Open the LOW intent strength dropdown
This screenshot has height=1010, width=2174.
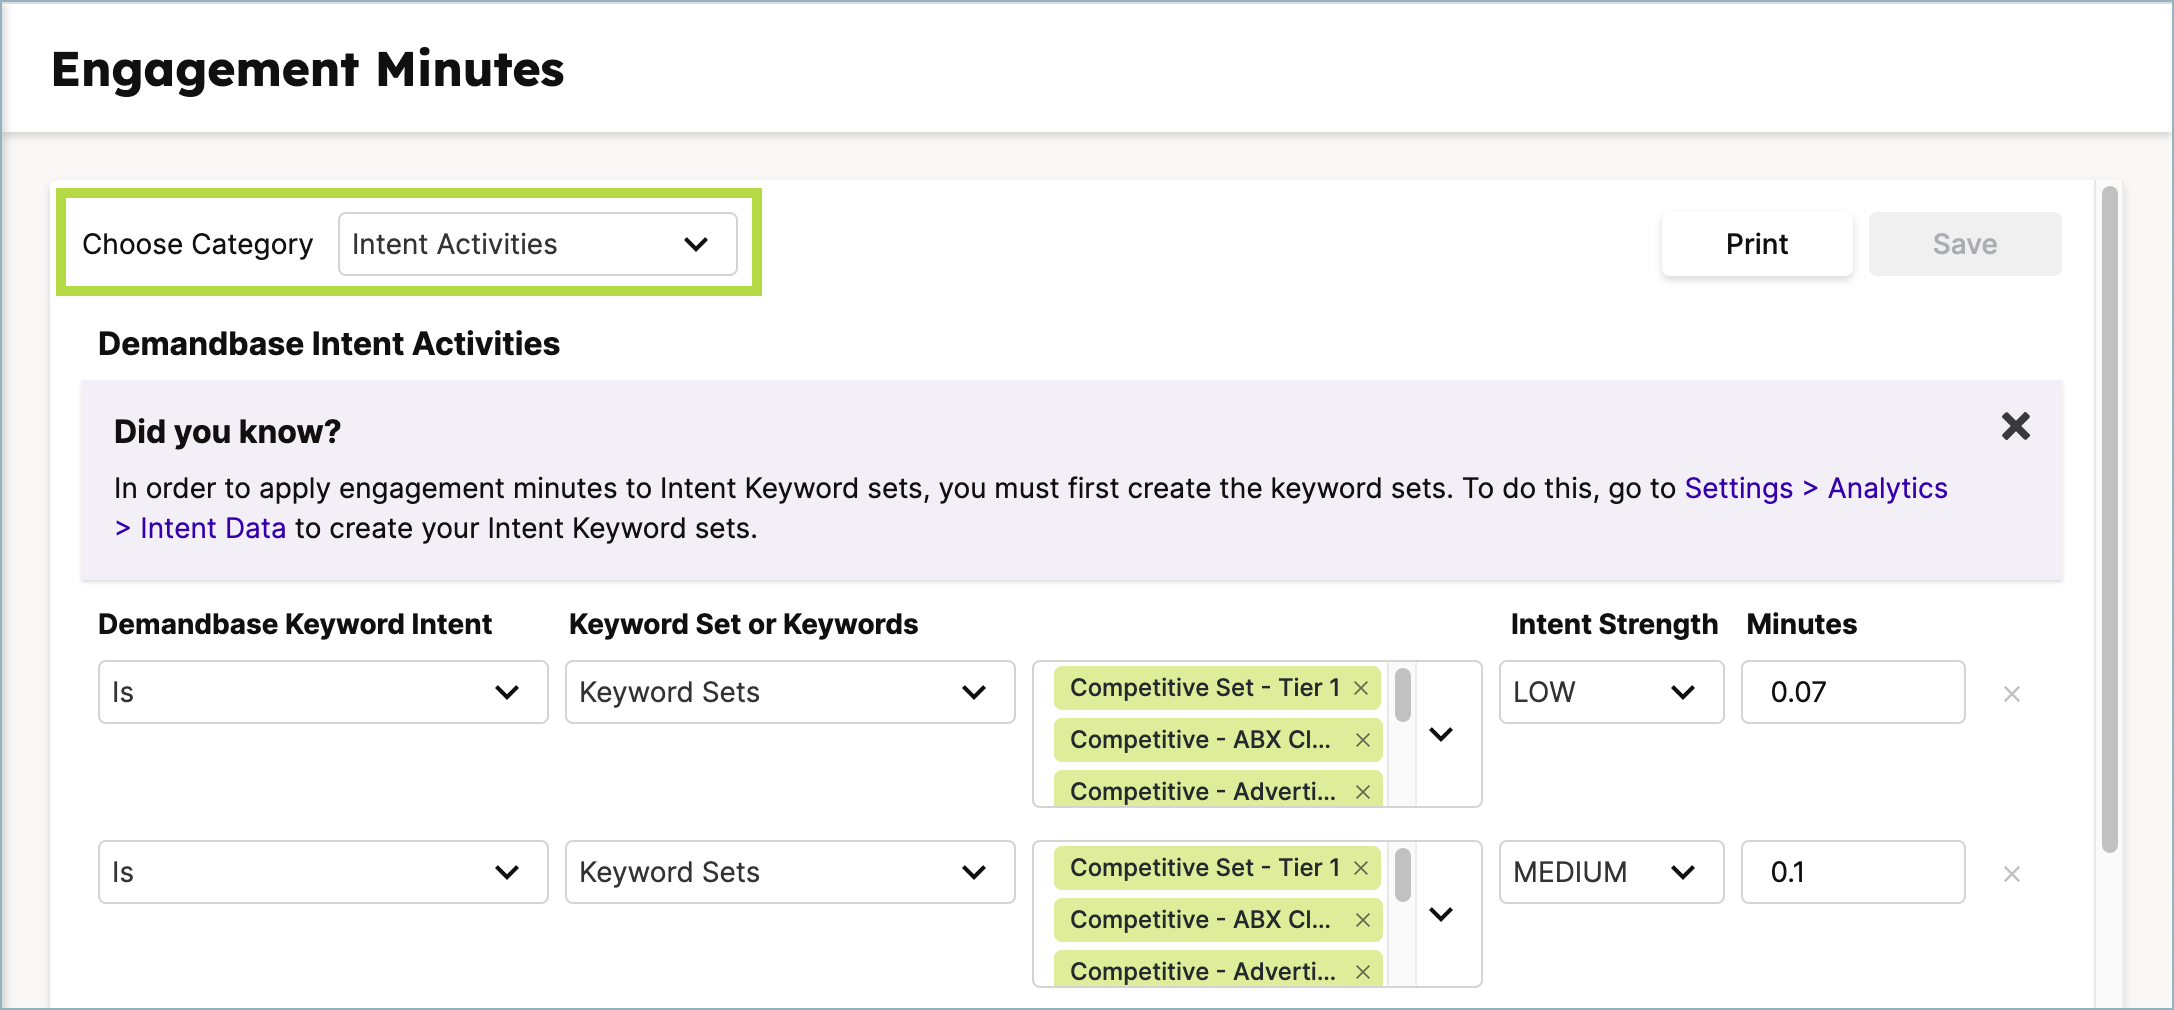(1611, 692)
